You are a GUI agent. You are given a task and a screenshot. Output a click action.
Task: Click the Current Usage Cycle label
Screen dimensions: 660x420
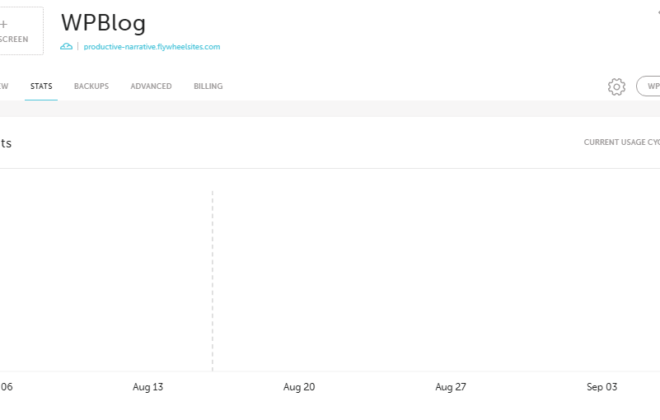[x=622, y=142]
